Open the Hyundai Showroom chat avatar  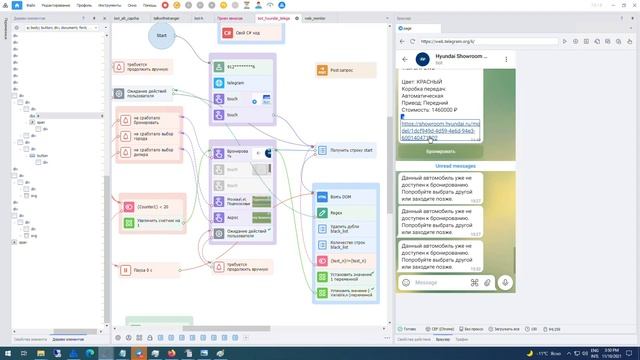[x=422, y=59]
